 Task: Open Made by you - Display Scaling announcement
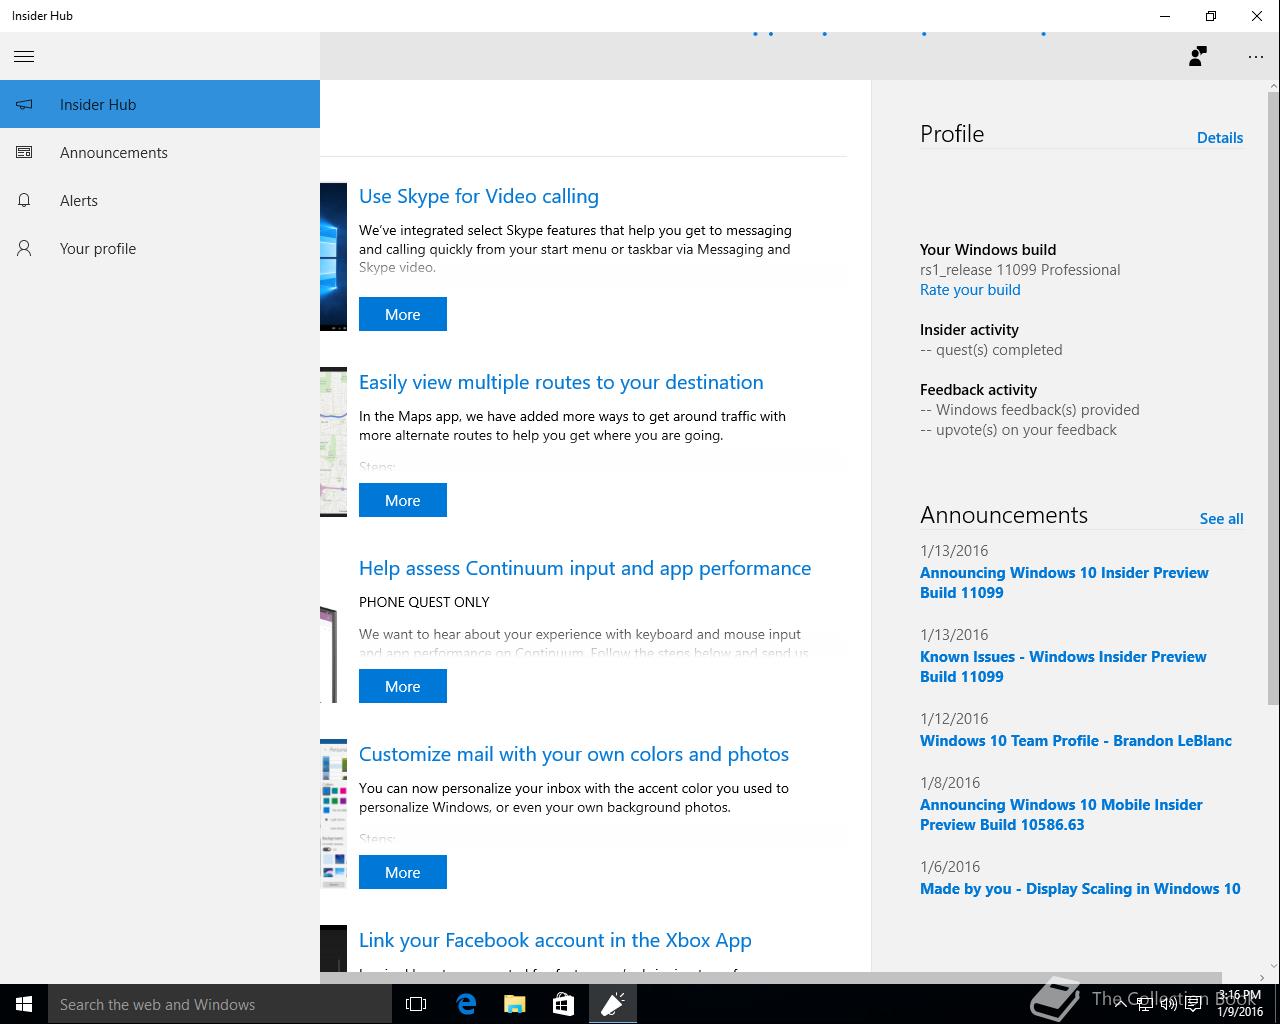click(1080, 889)
